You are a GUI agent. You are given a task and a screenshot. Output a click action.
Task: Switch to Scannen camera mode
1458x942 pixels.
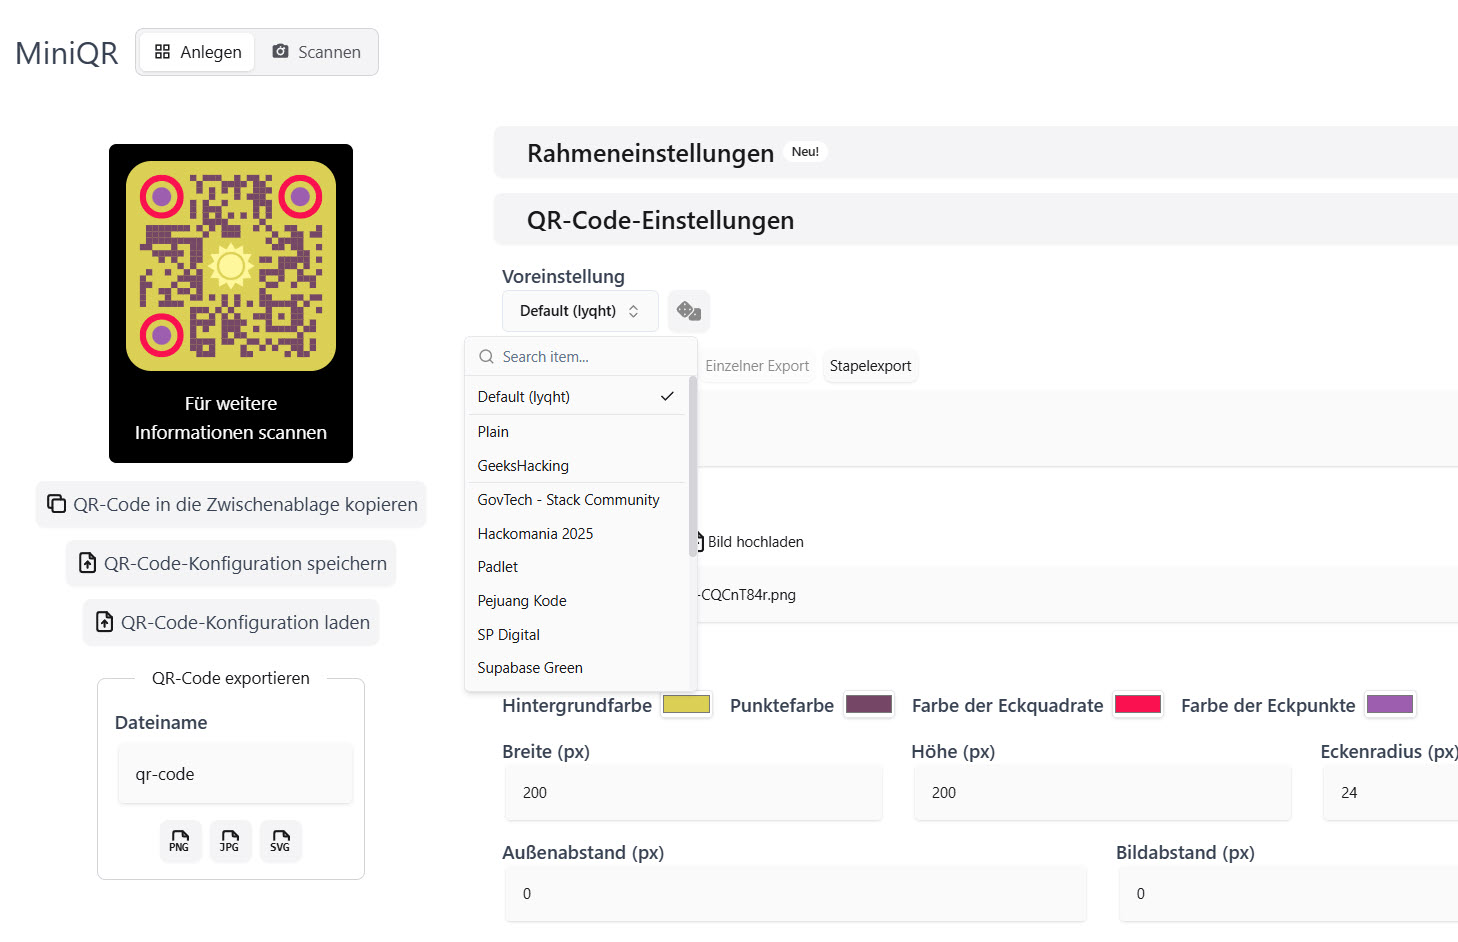[x=316, y=52]
